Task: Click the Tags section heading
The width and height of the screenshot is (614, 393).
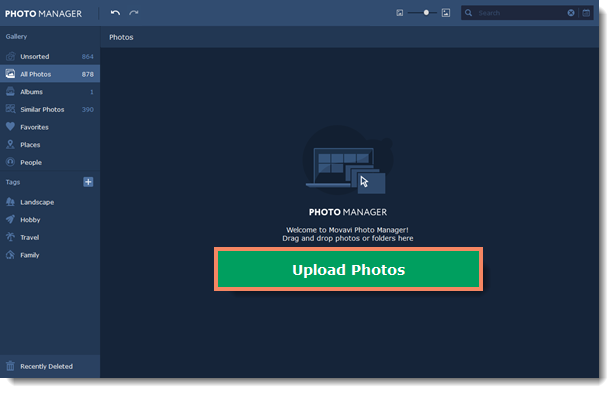Action: click(x=13, y=182)
